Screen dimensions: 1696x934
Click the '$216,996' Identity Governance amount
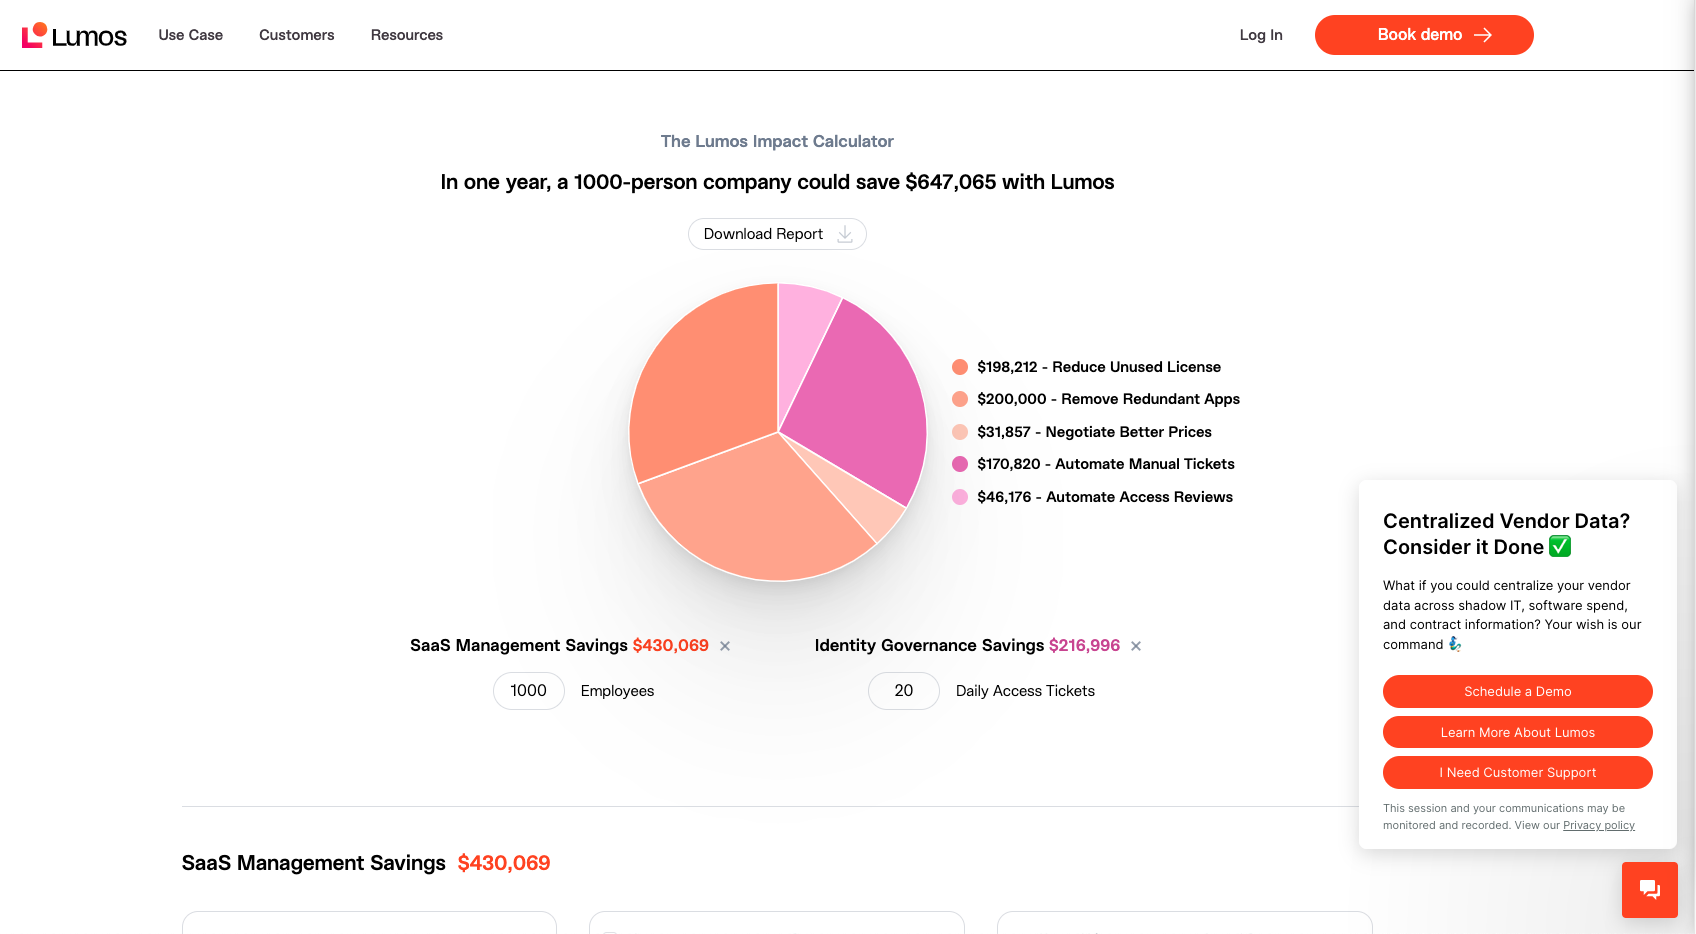click(1084, 646)
